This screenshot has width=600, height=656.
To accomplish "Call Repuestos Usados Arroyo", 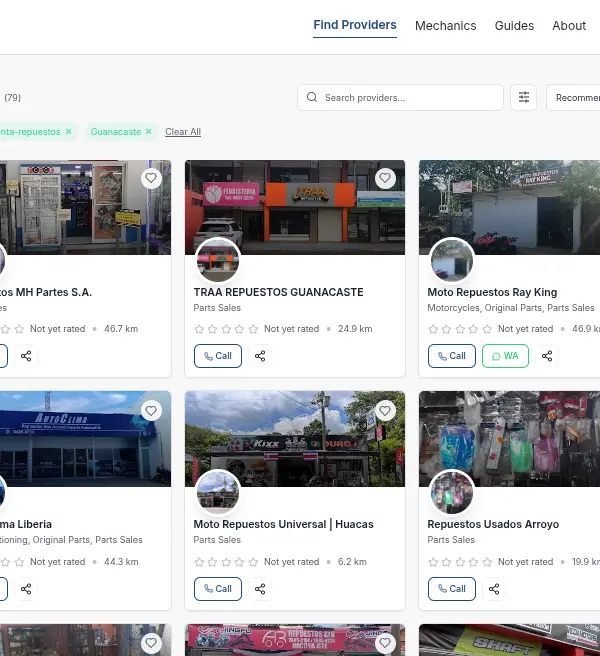I will click(451, 589).
